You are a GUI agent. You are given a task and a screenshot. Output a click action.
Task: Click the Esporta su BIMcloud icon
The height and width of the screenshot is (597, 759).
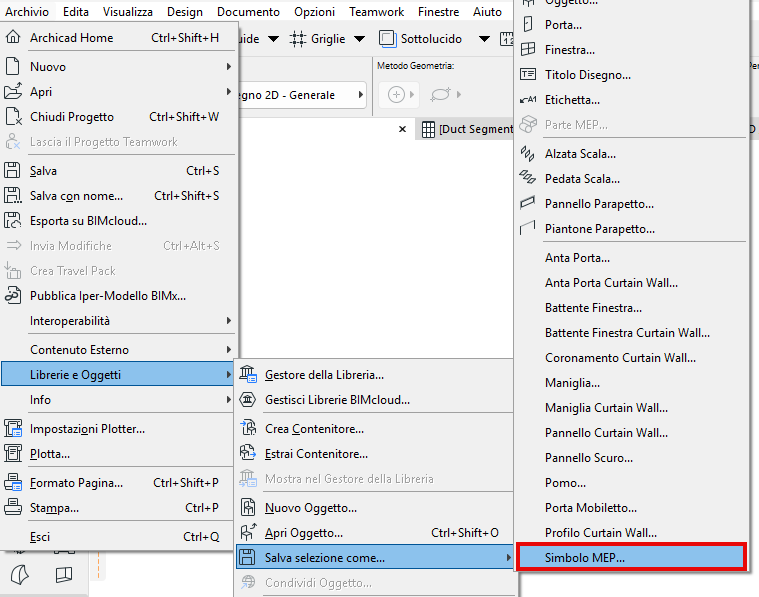(13, 220)
